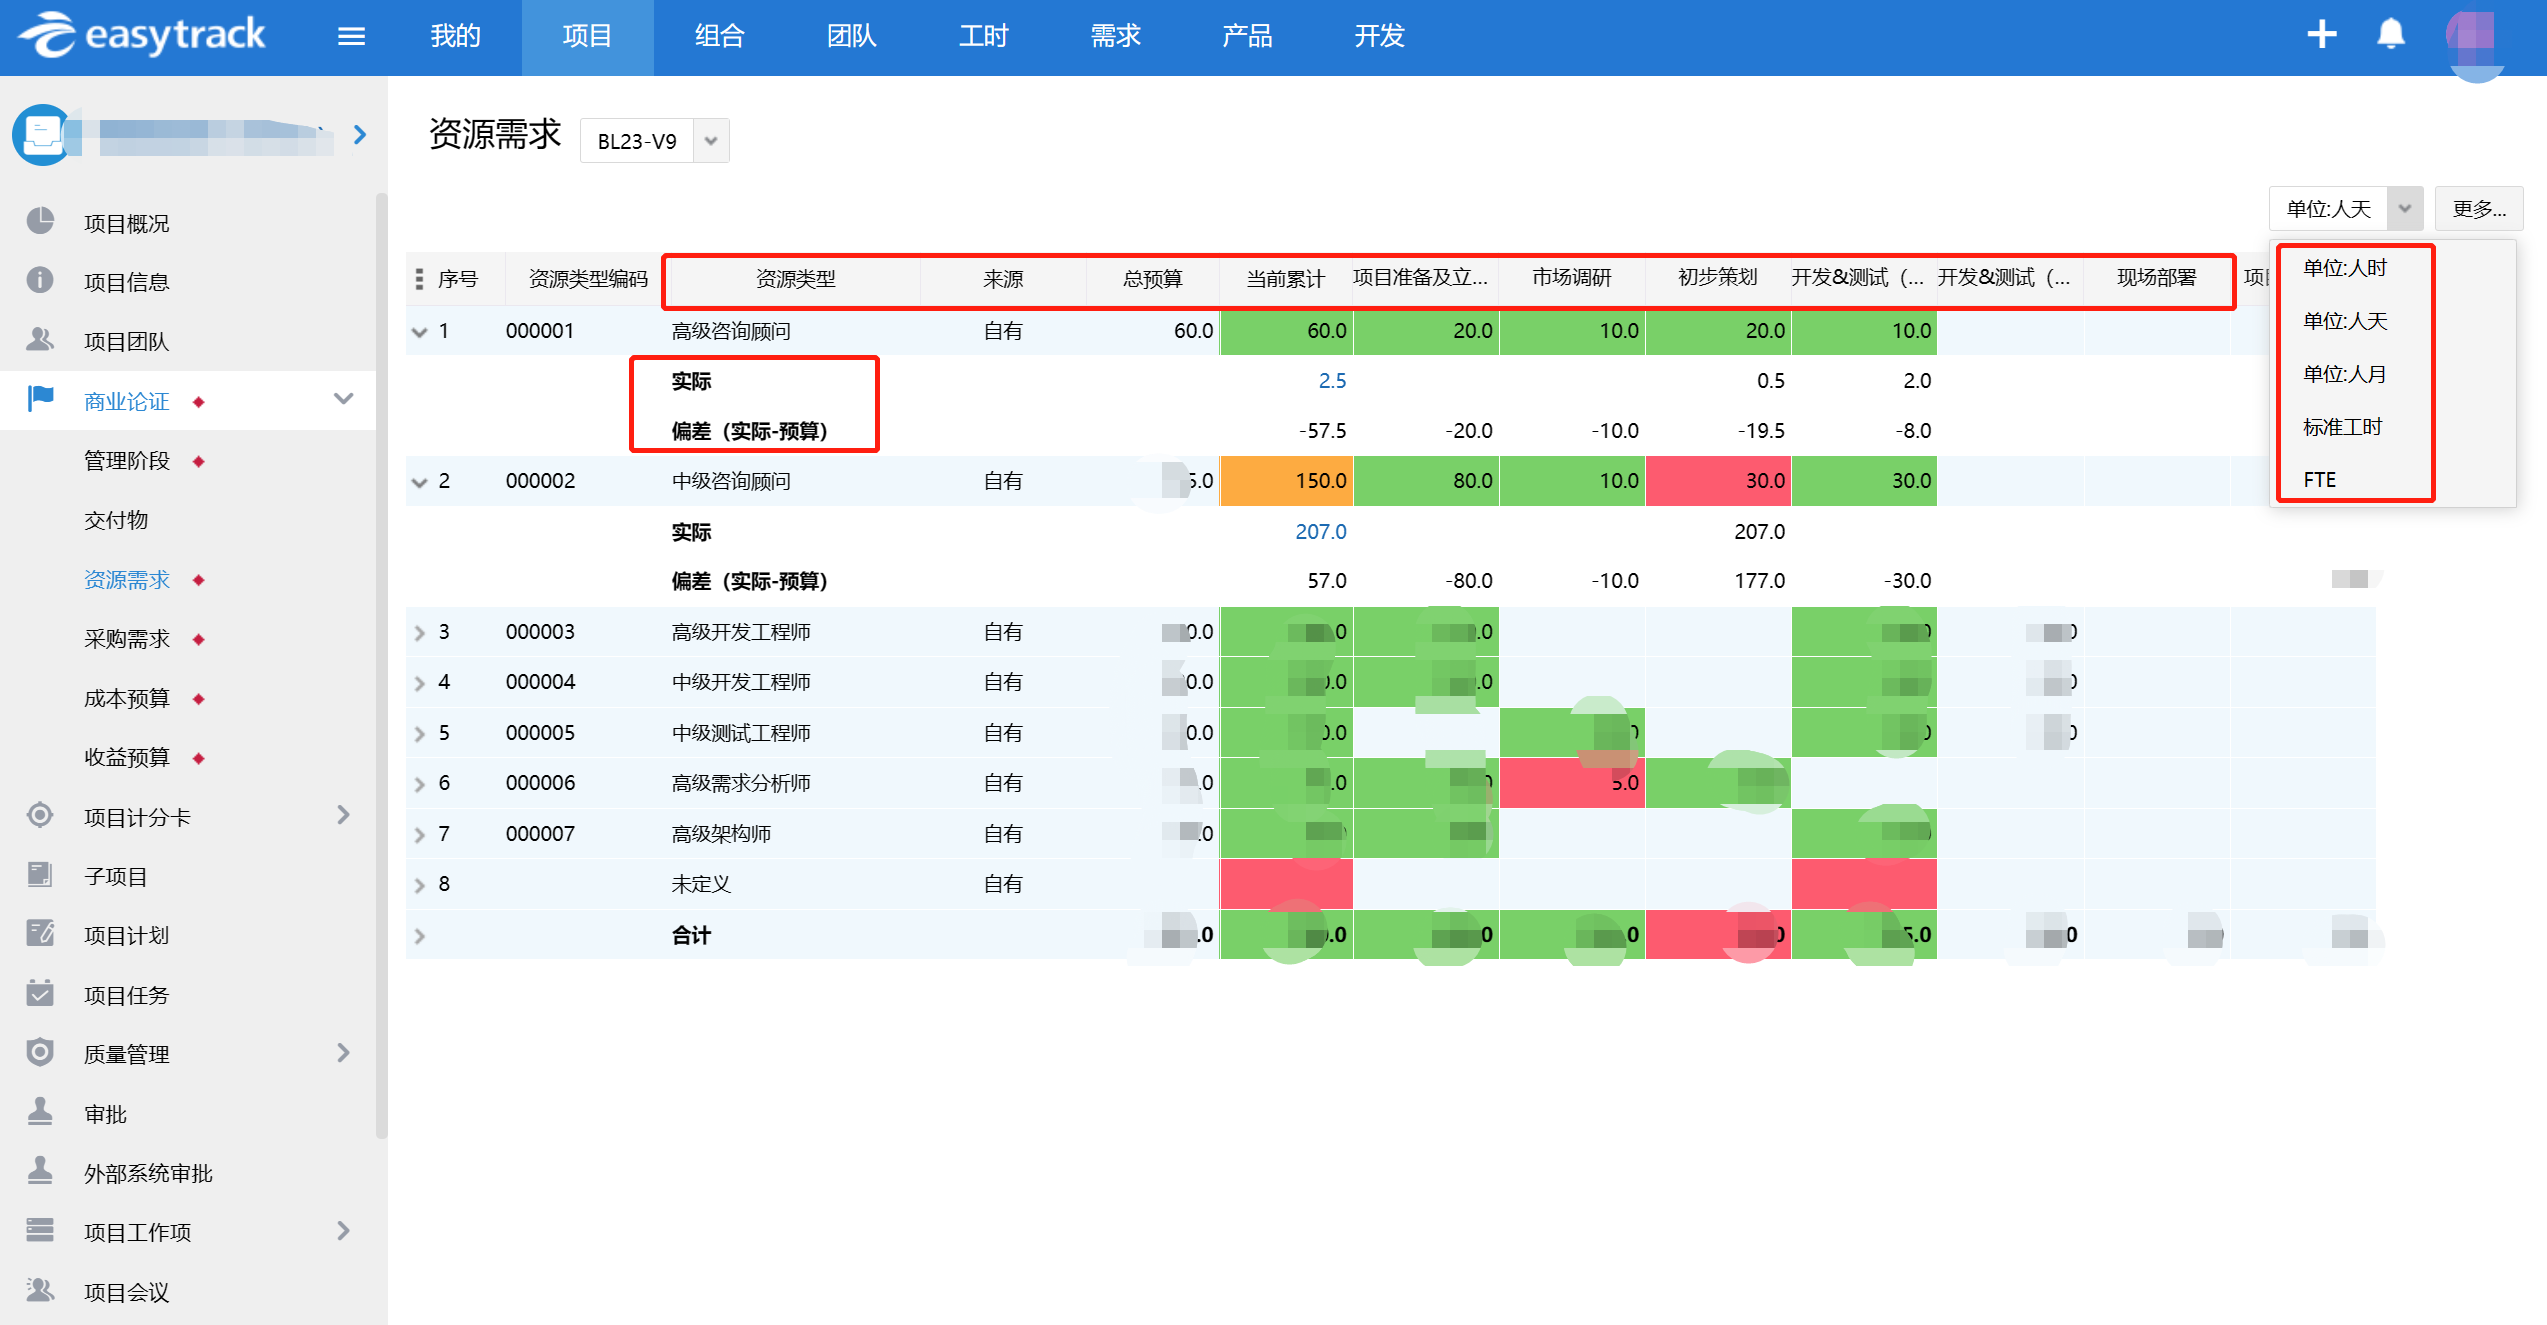Open the 开发 top menu
Screen dimensions: 2547x1325
(x=1380, y=37)
